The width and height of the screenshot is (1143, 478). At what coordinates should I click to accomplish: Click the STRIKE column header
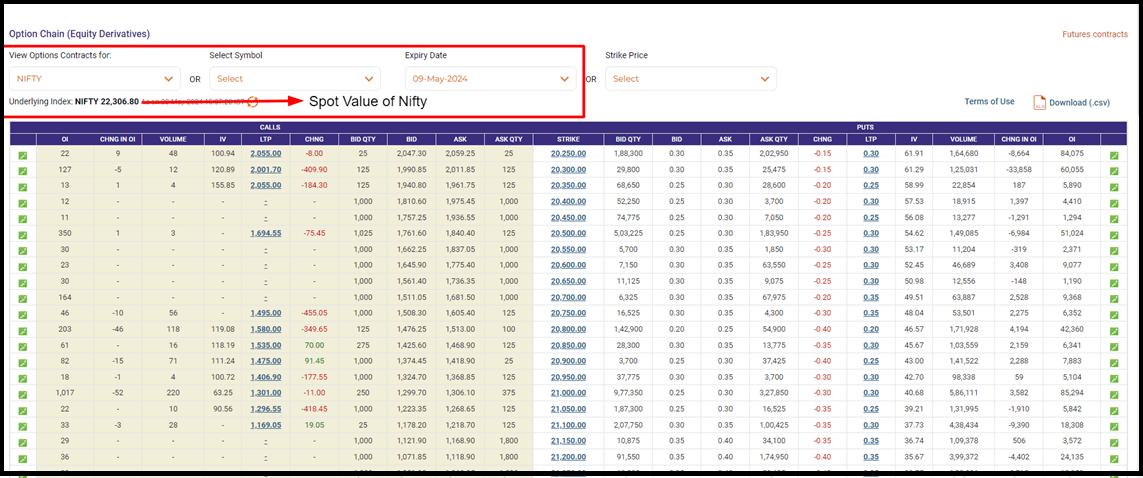pos(567,139)
